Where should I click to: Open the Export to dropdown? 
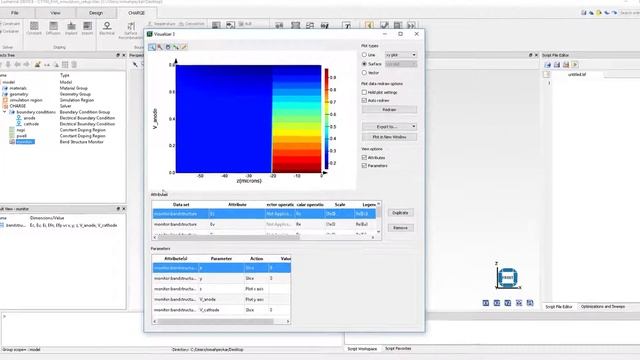389,127
